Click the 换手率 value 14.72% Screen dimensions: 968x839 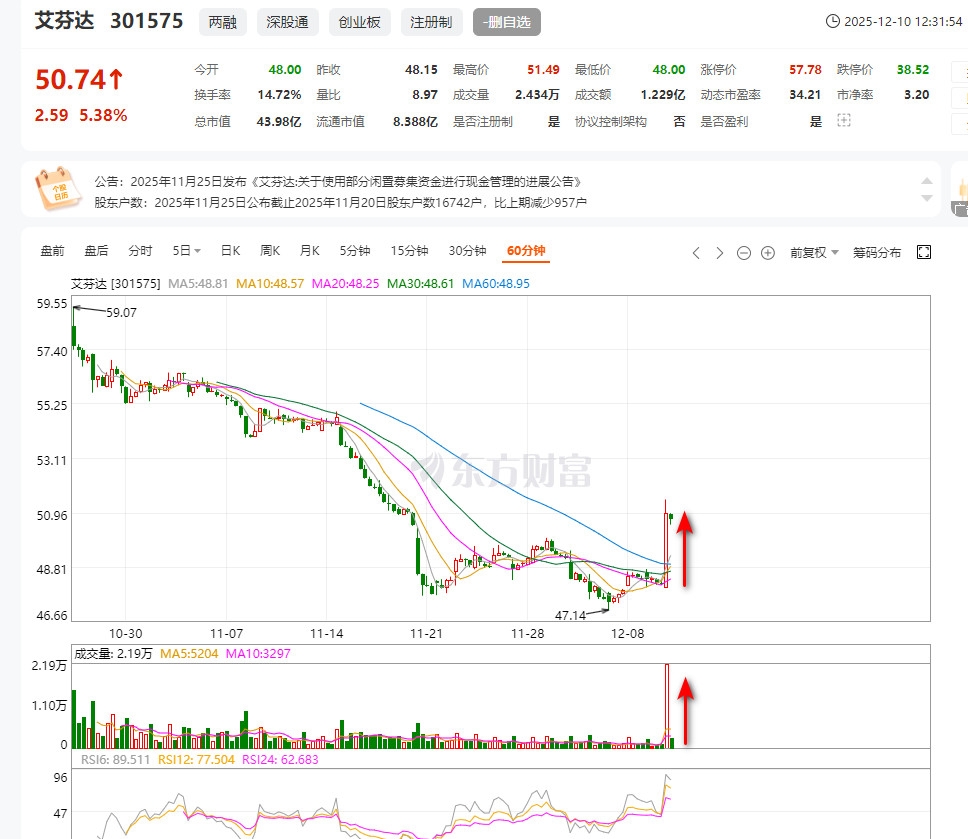tap(279, 95)
